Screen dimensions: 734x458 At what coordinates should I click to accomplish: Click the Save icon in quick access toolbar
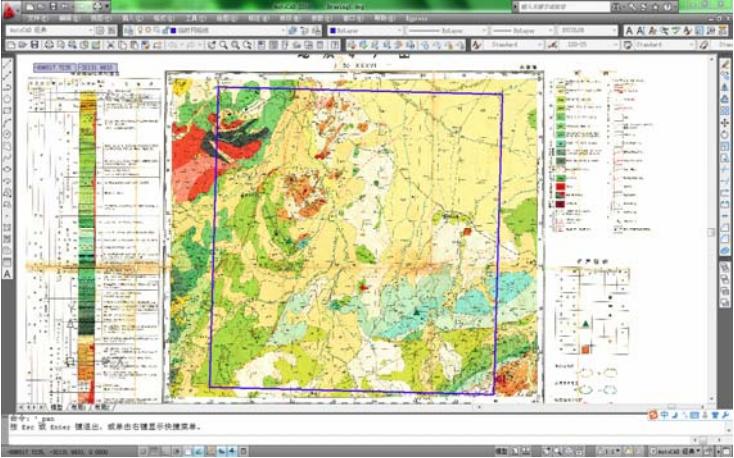(x=53, y=7)
